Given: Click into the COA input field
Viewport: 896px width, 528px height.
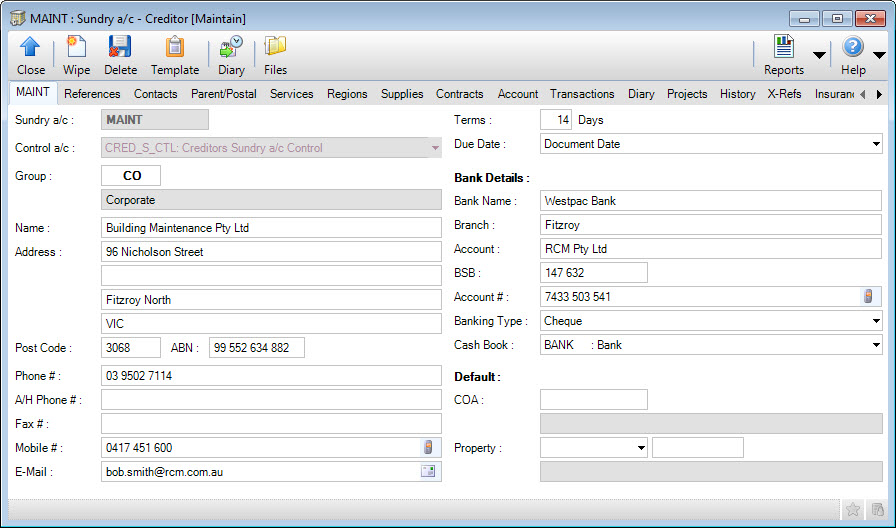Looking at the screenshot, I should pyautogui.click(x=593, y=400).
